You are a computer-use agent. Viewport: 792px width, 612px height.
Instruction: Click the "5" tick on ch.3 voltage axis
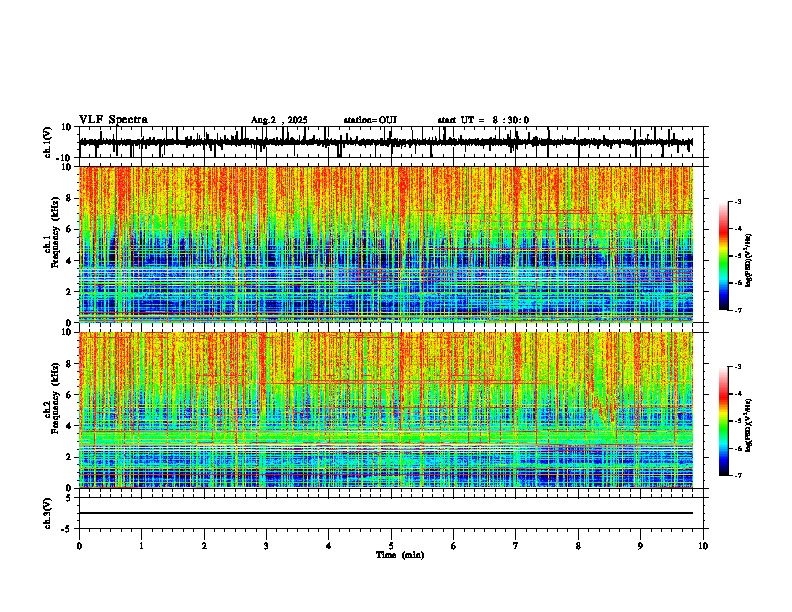[70, 498]
